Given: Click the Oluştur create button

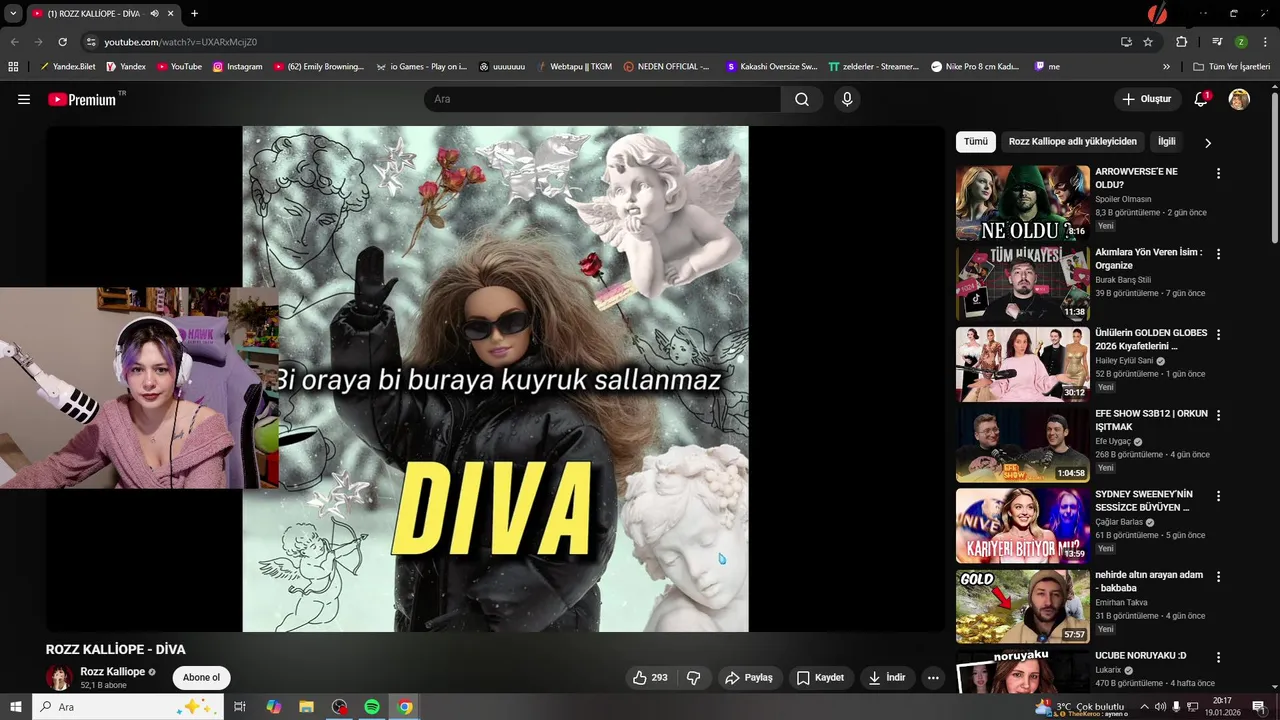Looking at the screenshot, I should coord(1146,99).
